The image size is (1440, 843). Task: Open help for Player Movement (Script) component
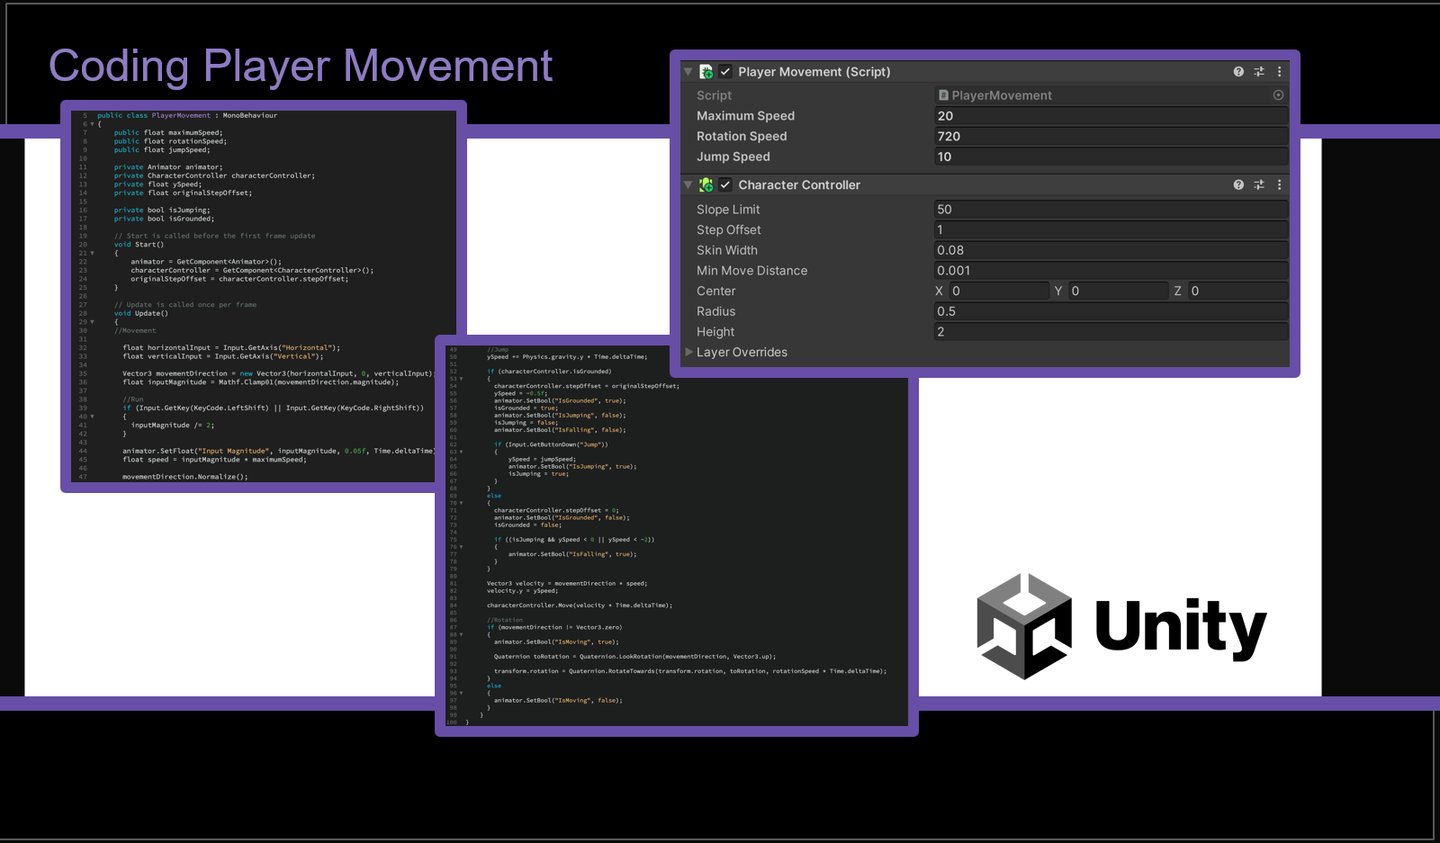pyautogui.click(x=1239, y=72)
